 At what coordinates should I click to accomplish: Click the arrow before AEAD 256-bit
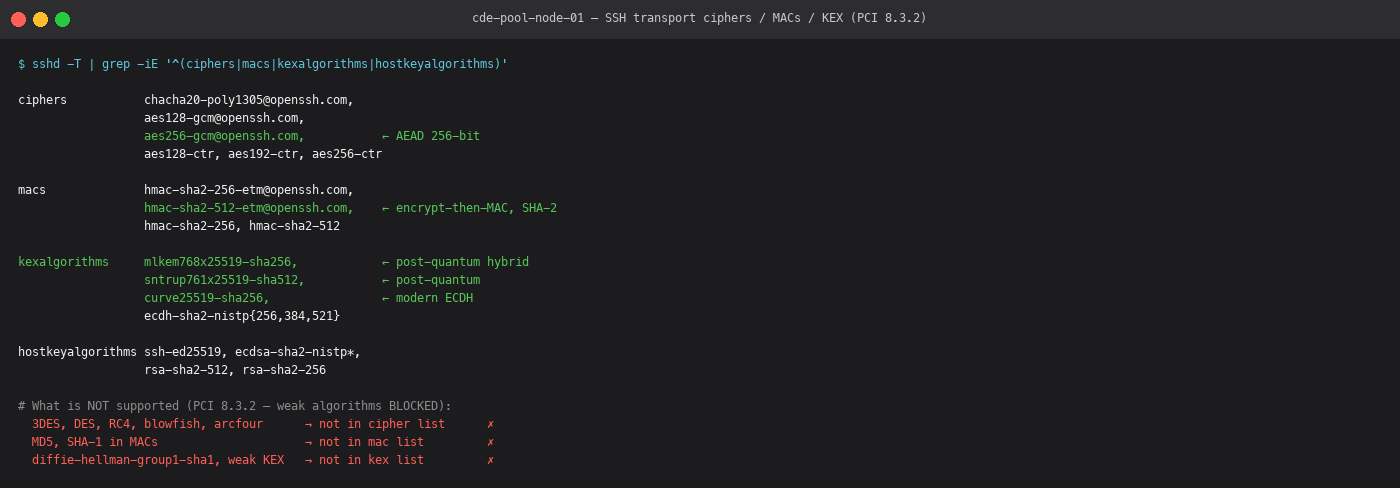click(386, 136)
